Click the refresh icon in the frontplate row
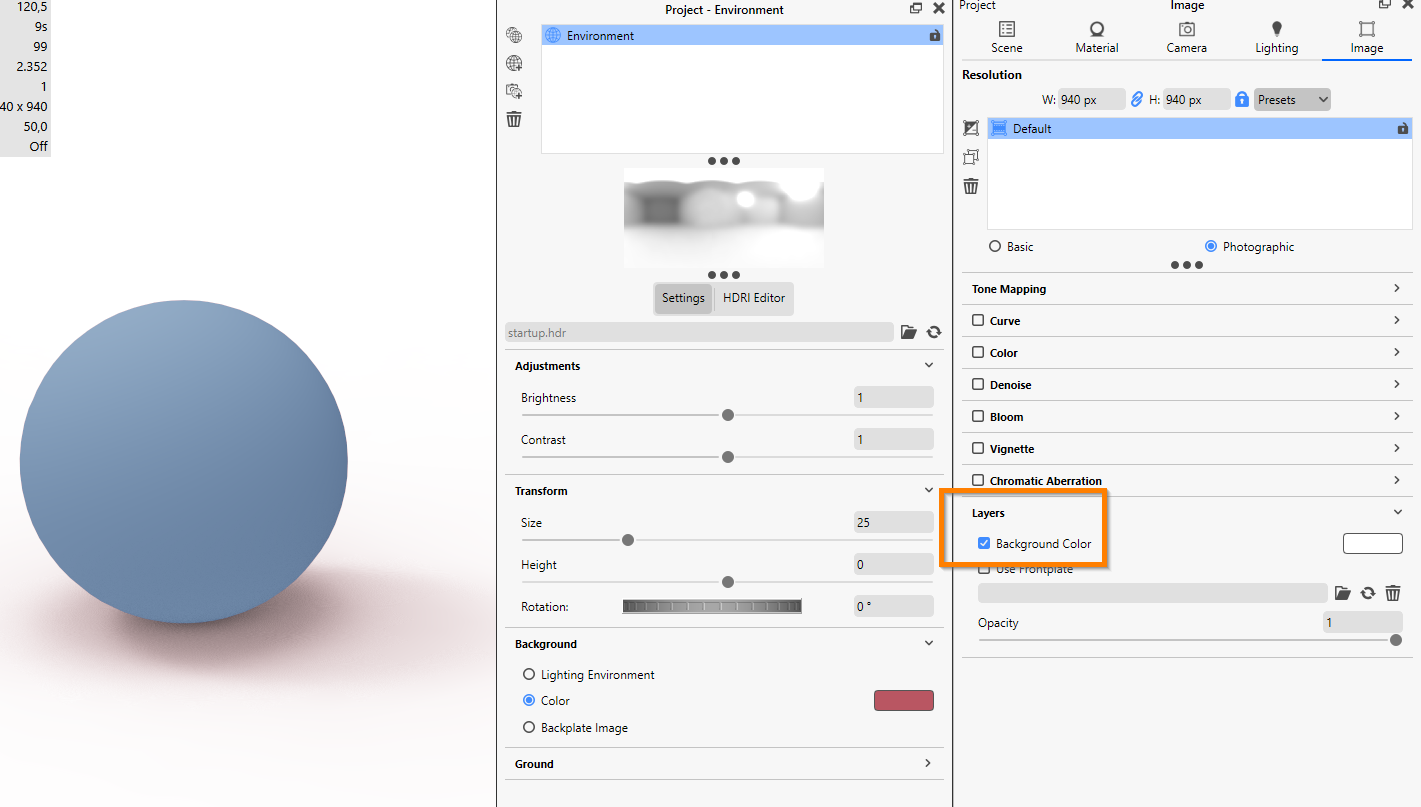This screenshot has height=807, width=1421. coord(1367,593)
